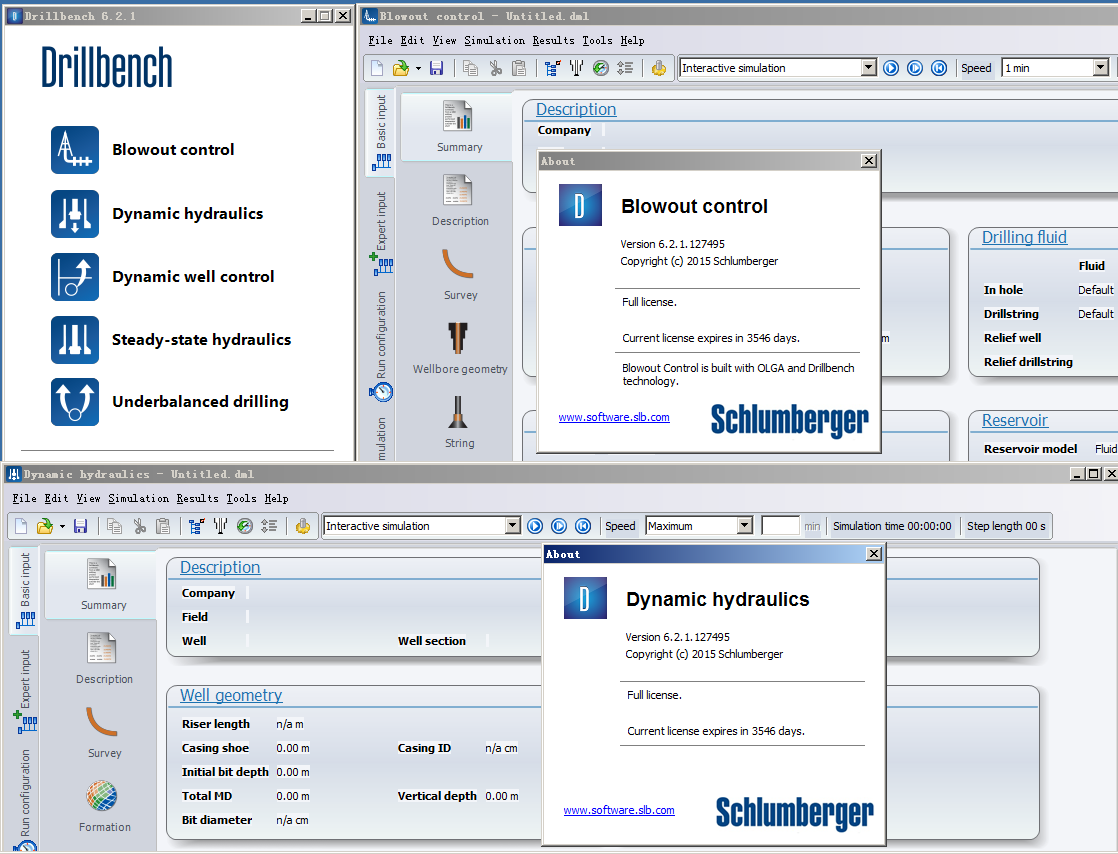
Task: Open www.software.slb.com link in Blowout control About
Action: pyautogui.click(x=614, y=417)
